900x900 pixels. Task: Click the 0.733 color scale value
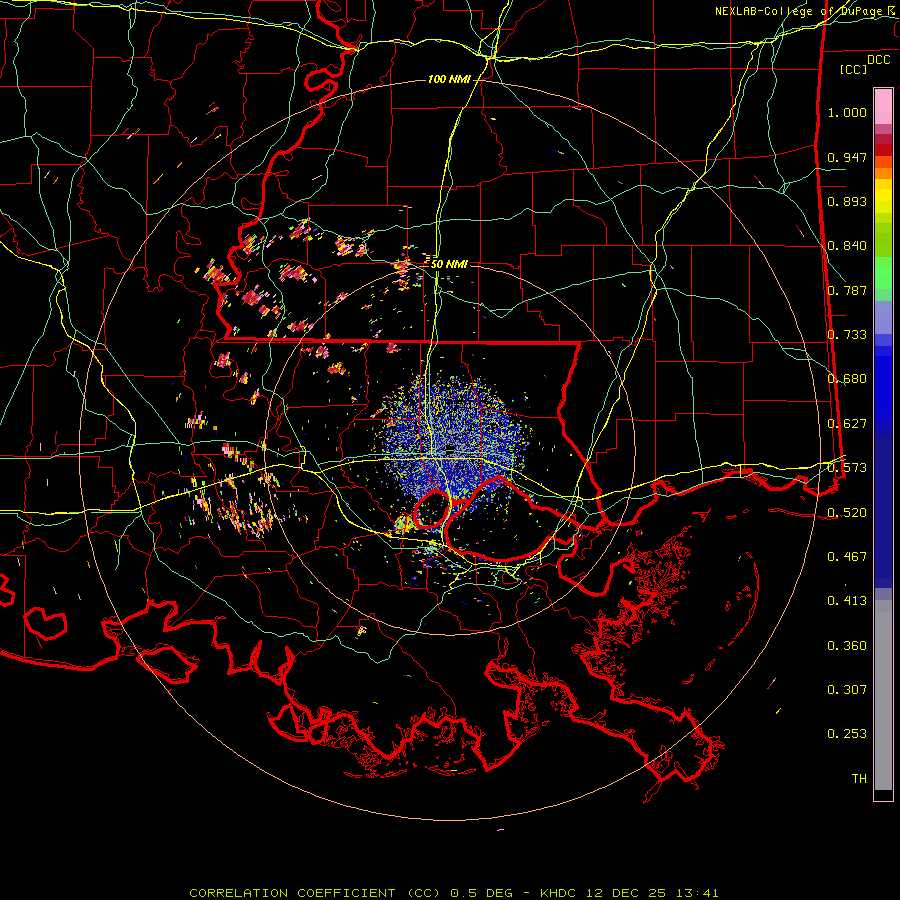tap(847, 335)
